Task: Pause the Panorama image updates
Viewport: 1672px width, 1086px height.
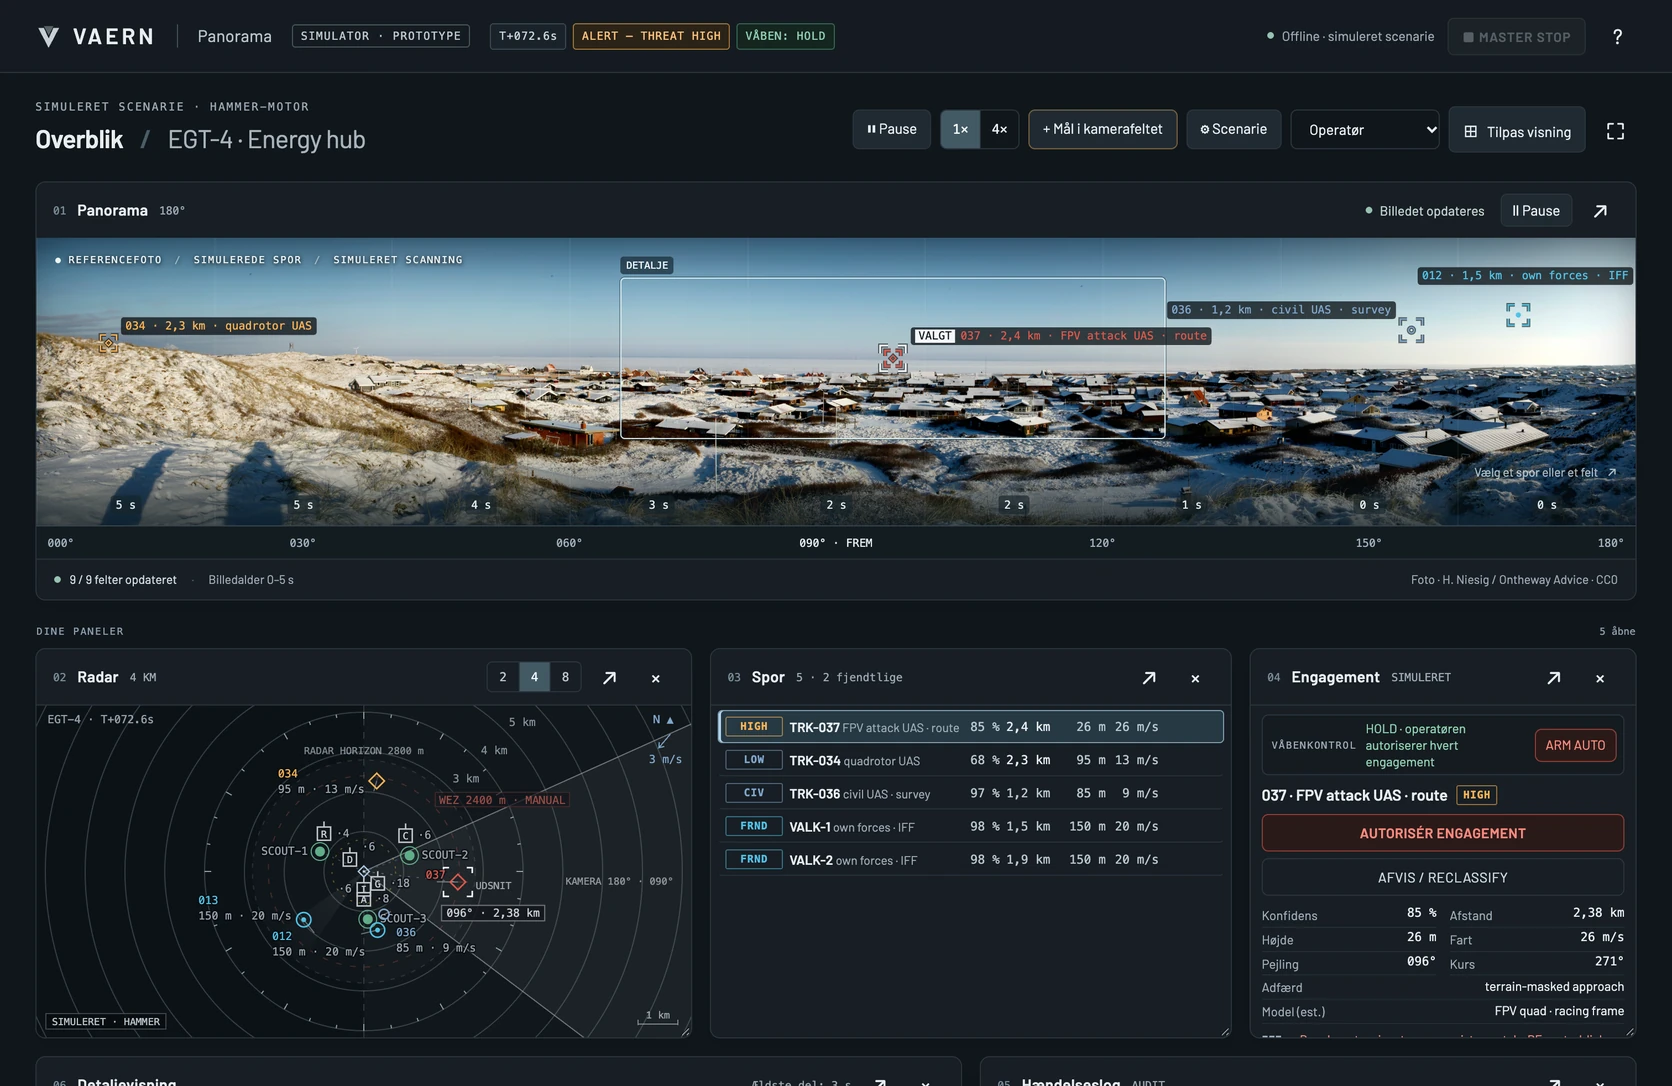Action: coord(1536,211)
